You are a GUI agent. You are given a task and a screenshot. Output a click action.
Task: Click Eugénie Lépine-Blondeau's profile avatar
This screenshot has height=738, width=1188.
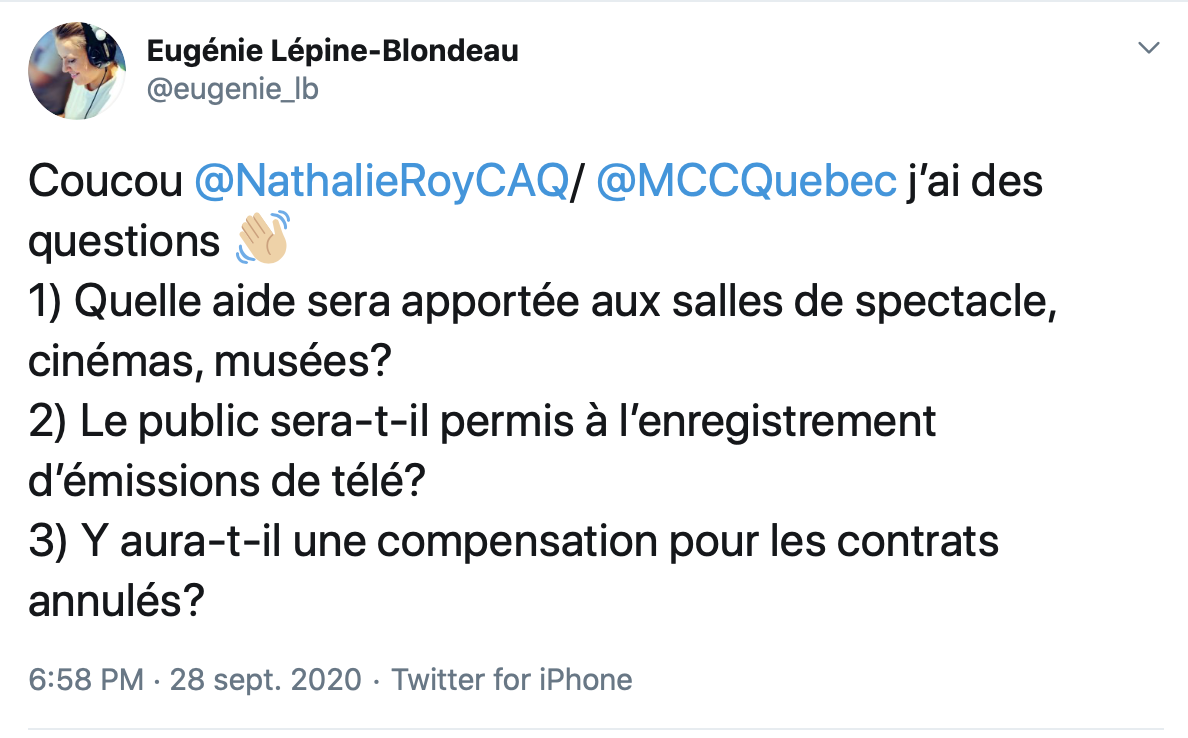click(x=77, y=70)
